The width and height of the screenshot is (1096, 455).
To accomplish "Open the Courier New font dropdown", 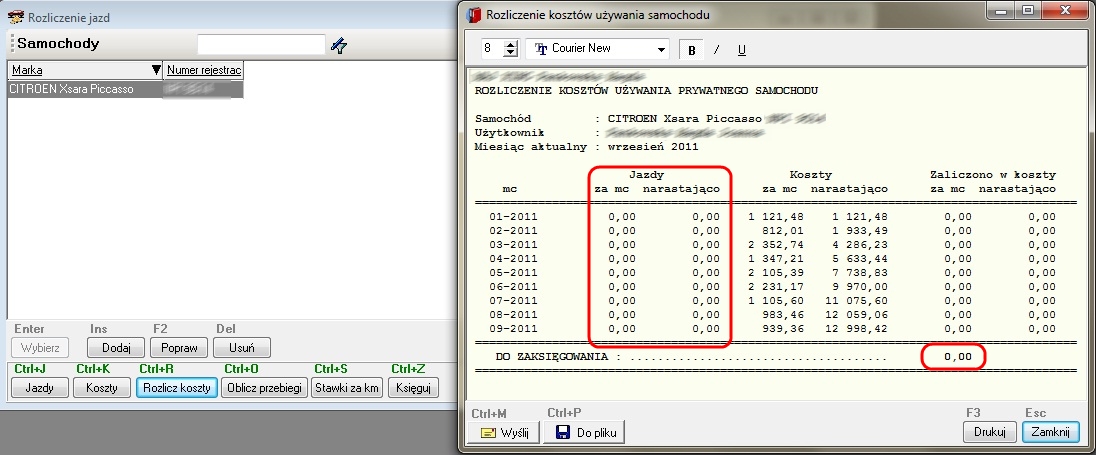I will [x=662, y=50].
